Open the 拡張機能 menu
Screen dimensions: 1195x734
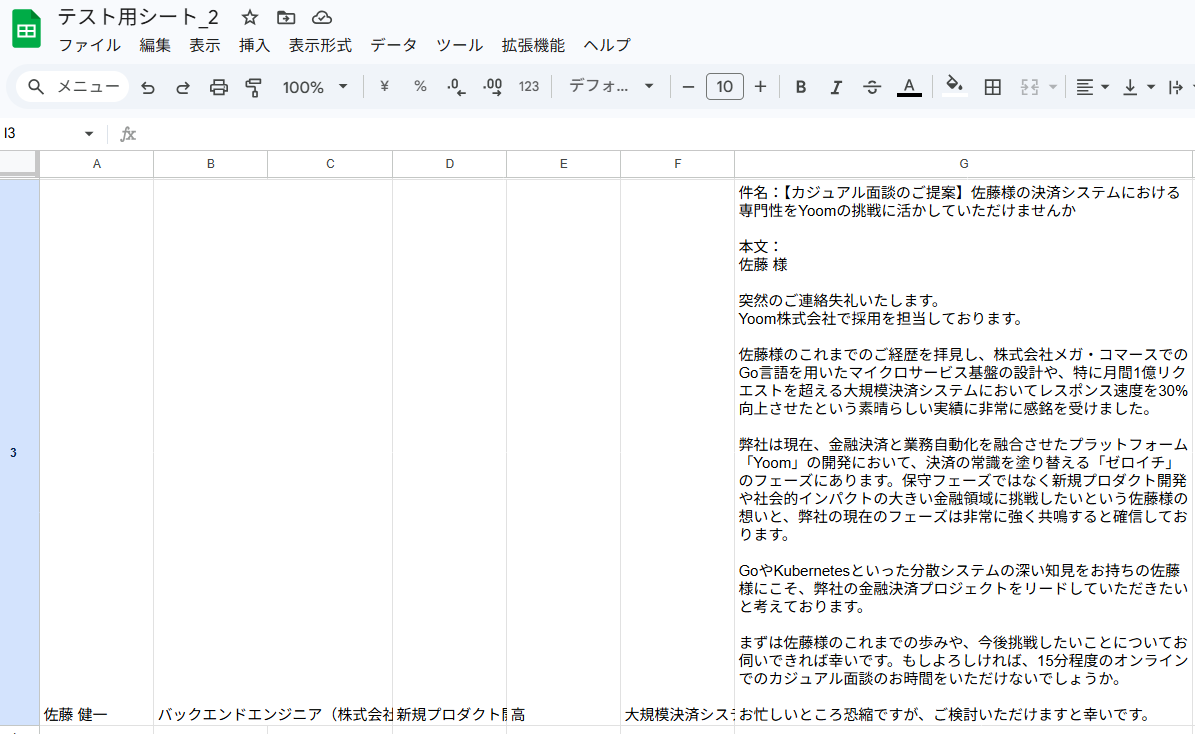[533, 45]
